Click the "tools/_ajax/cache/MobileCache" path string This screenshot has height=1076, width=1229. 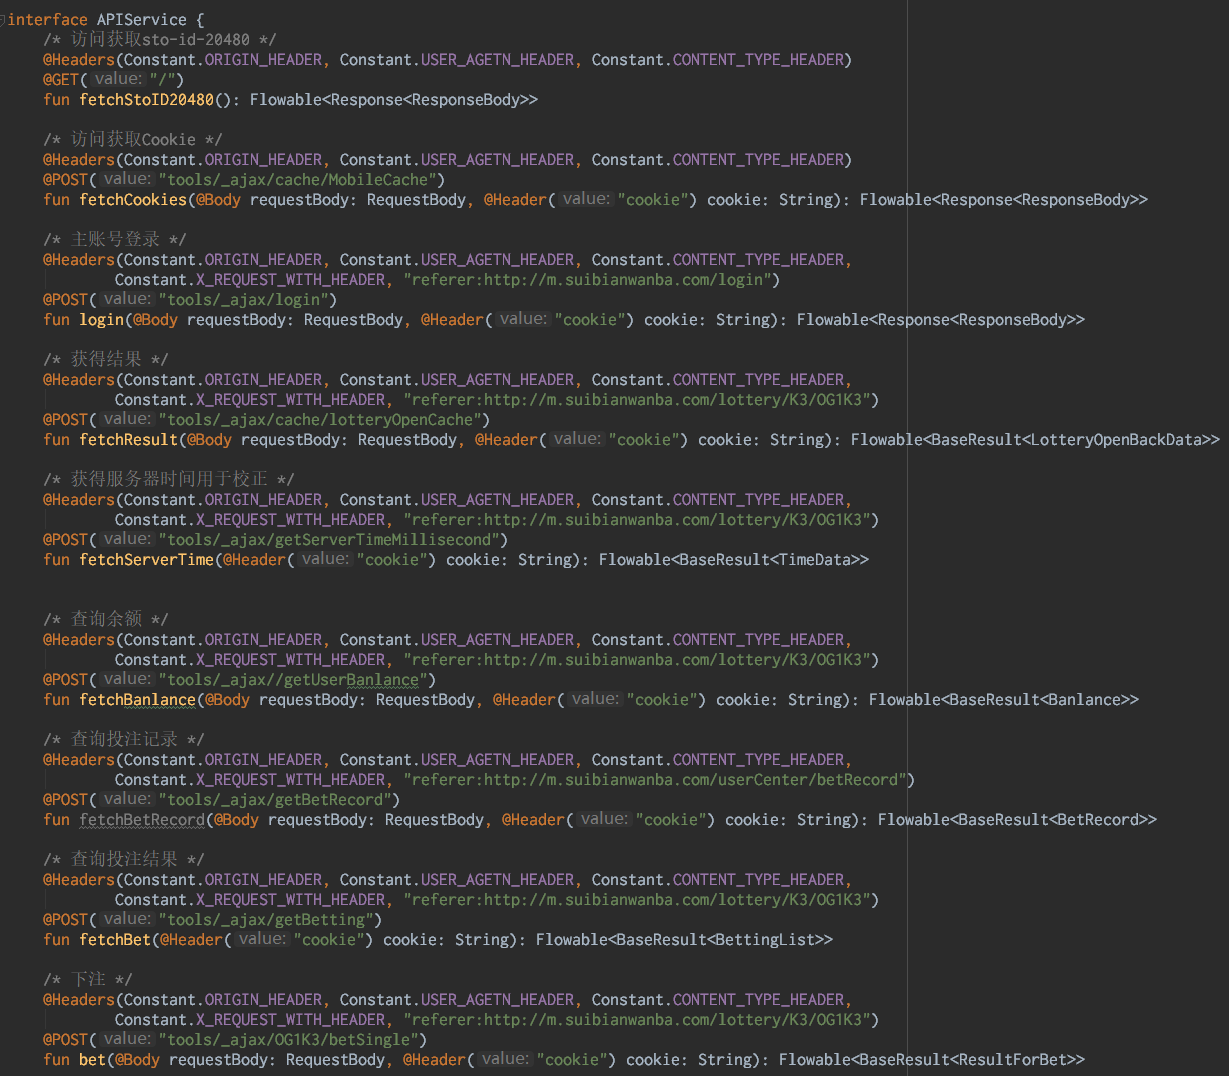click(301, 180)
